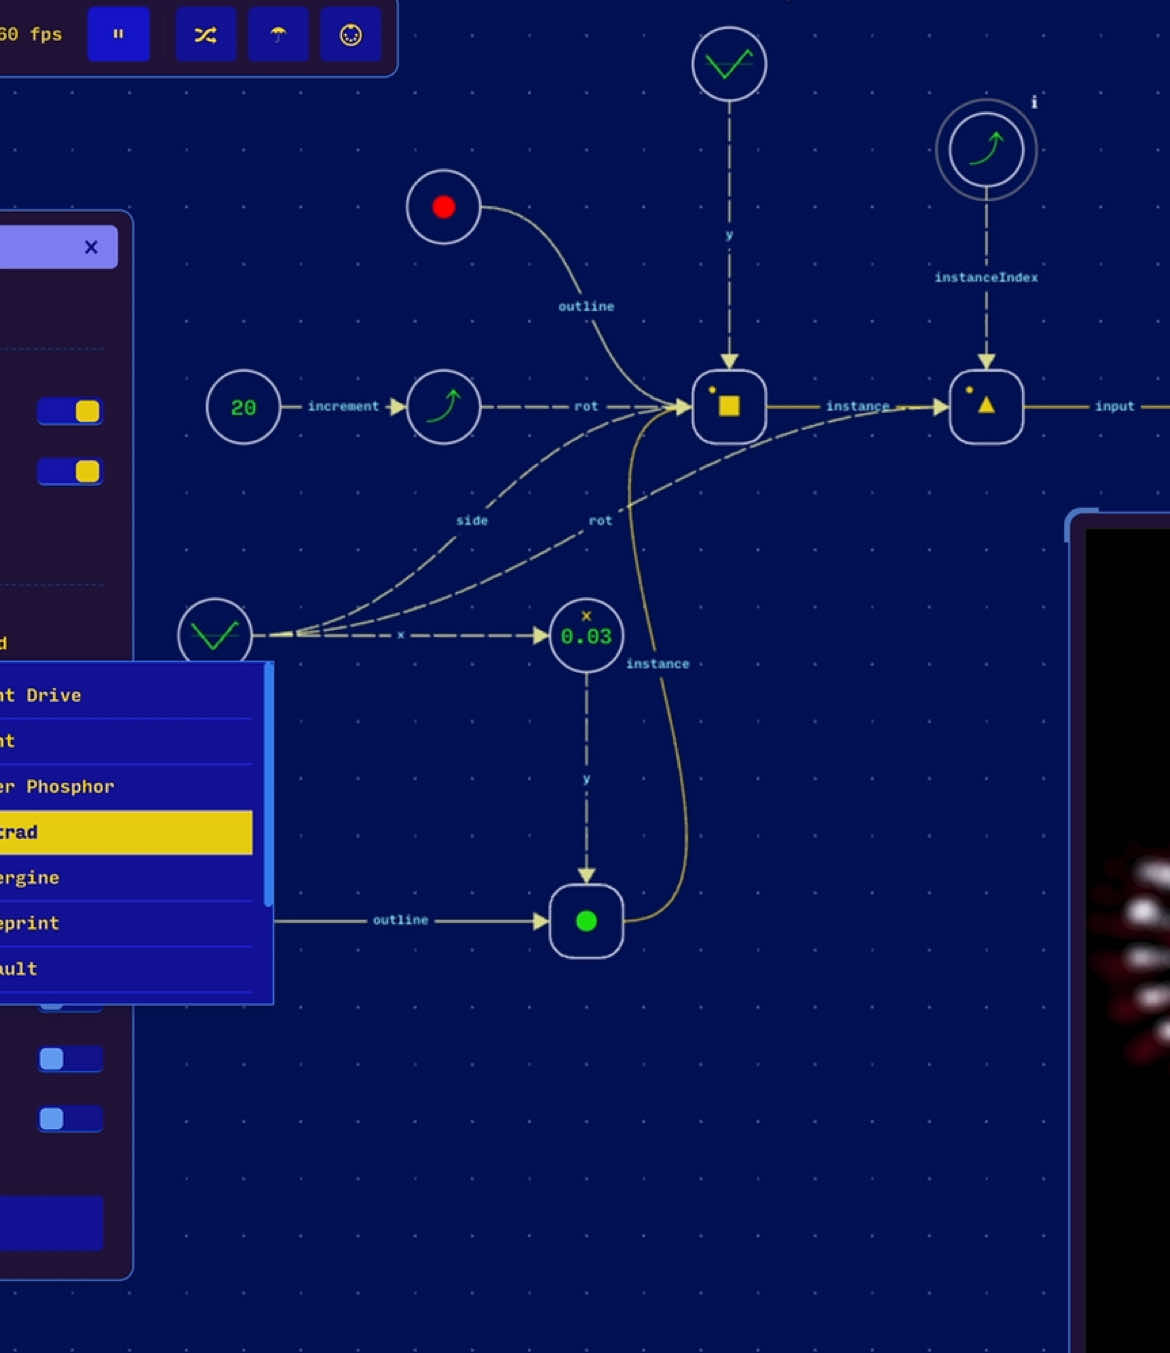Image resolution: width=1170 pixels, height=1353 pixels.
Task: Select the yellow triangle shape node
Action: pyautogui.click(x=986, y=407)
